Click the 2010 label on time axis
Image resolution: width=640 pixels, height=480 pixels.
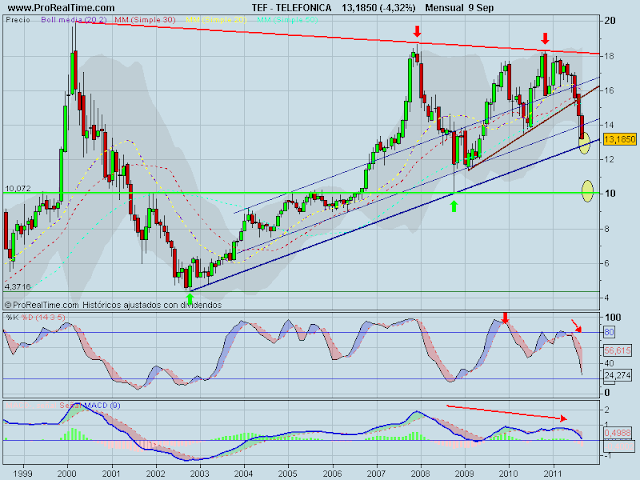[509, 473]
